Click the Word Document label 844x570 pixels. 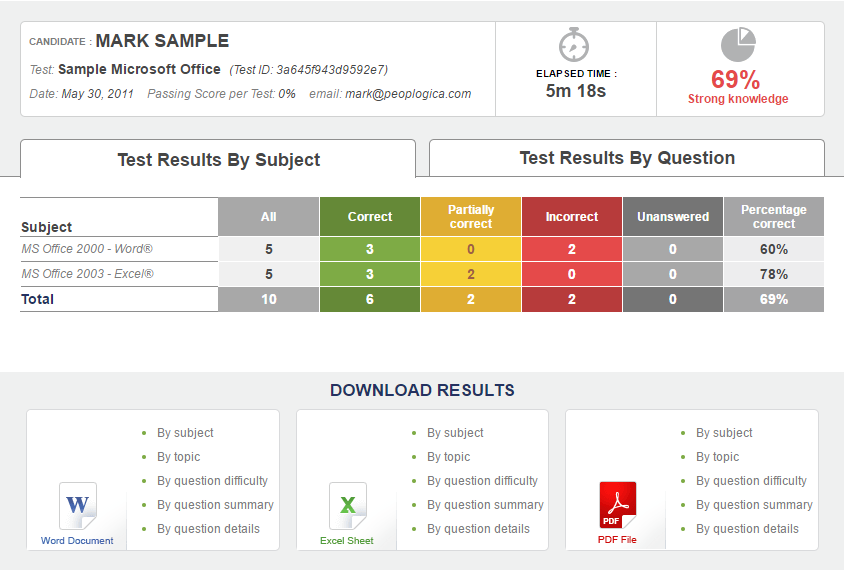click(x=77, y=540)
